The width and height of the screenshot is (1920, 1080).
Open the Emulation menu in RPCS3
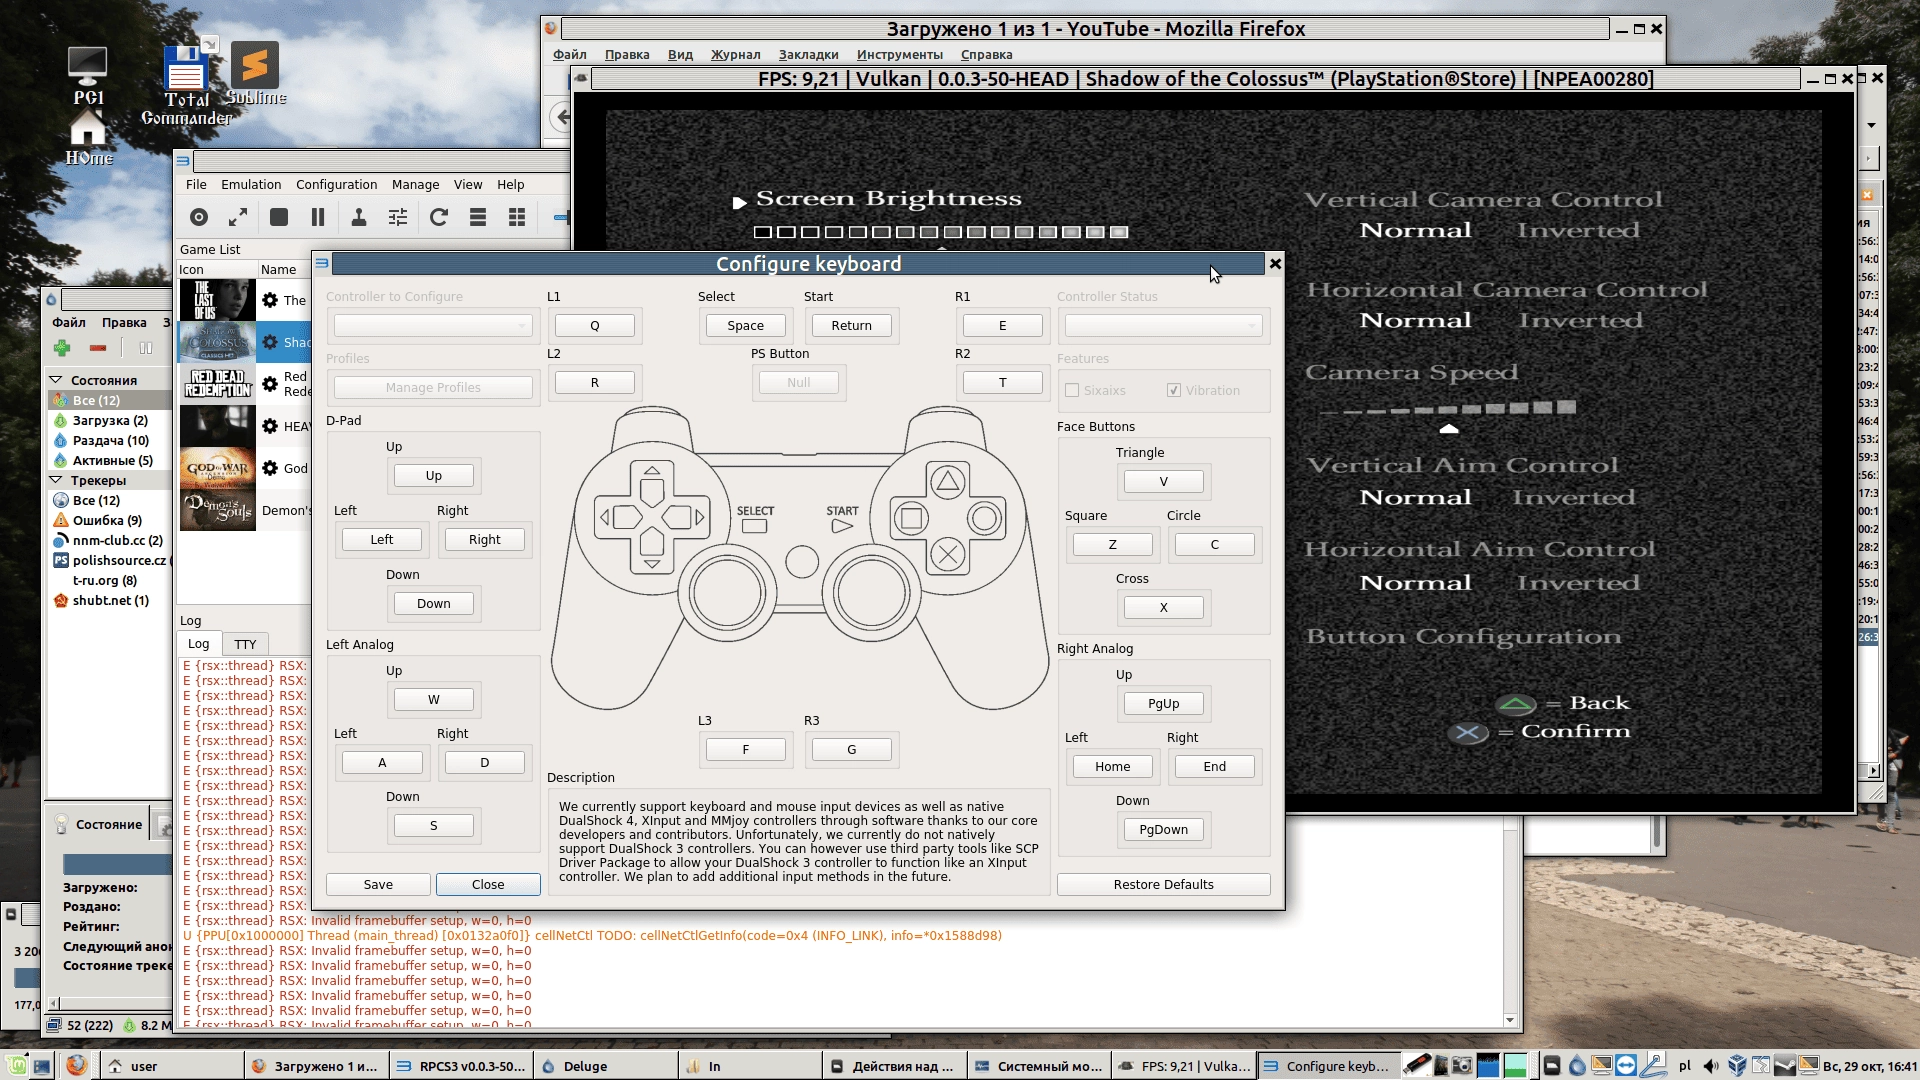coord(251,184)
